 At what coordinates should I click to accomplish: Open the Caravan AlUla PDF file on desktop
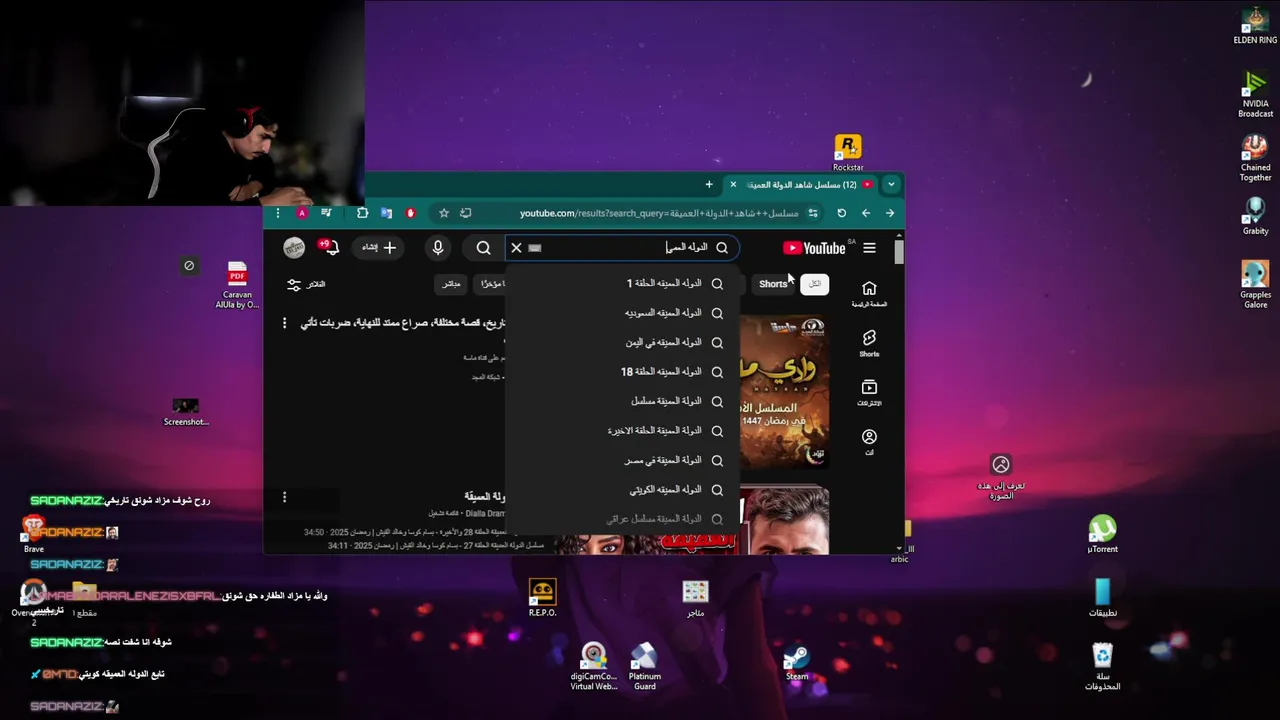coord(237,285)
